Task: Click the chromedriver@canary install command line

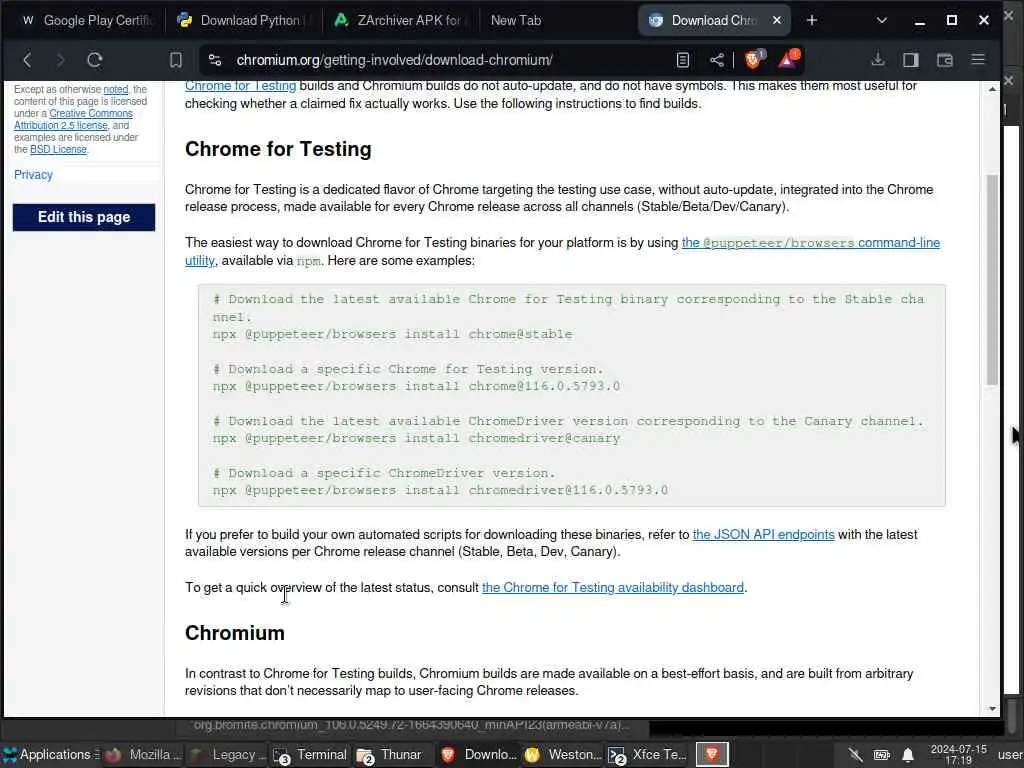Action: pyautogui.click(x=416, y=439)
